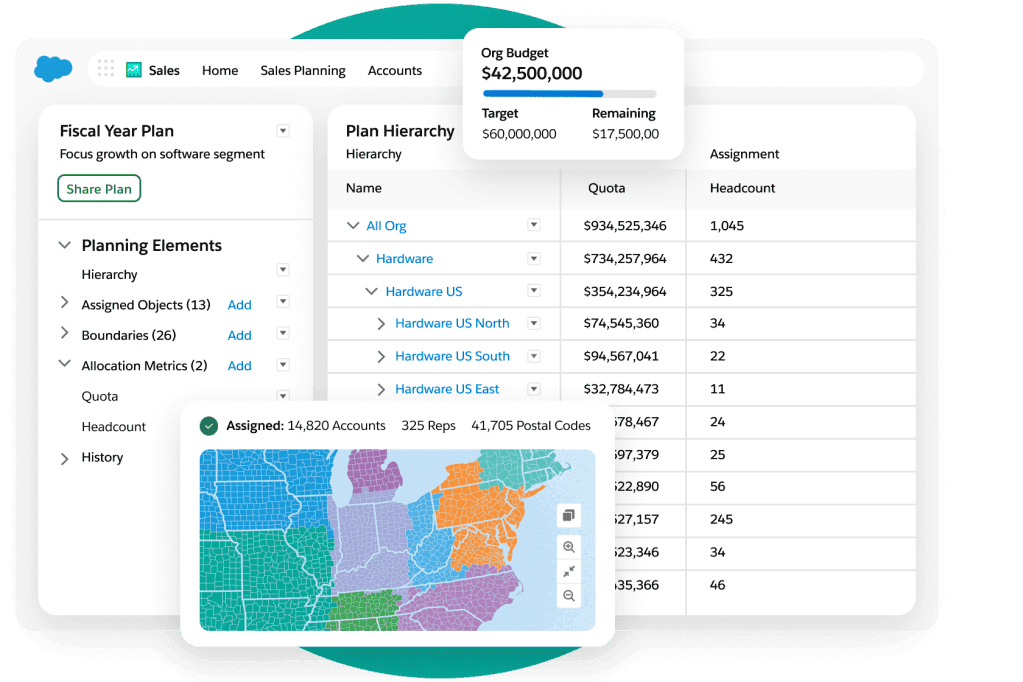The height and width of the screenshot is (682, 1023).
Task: Expand the Hardware US East row
Action: click(x=382, y=390)
